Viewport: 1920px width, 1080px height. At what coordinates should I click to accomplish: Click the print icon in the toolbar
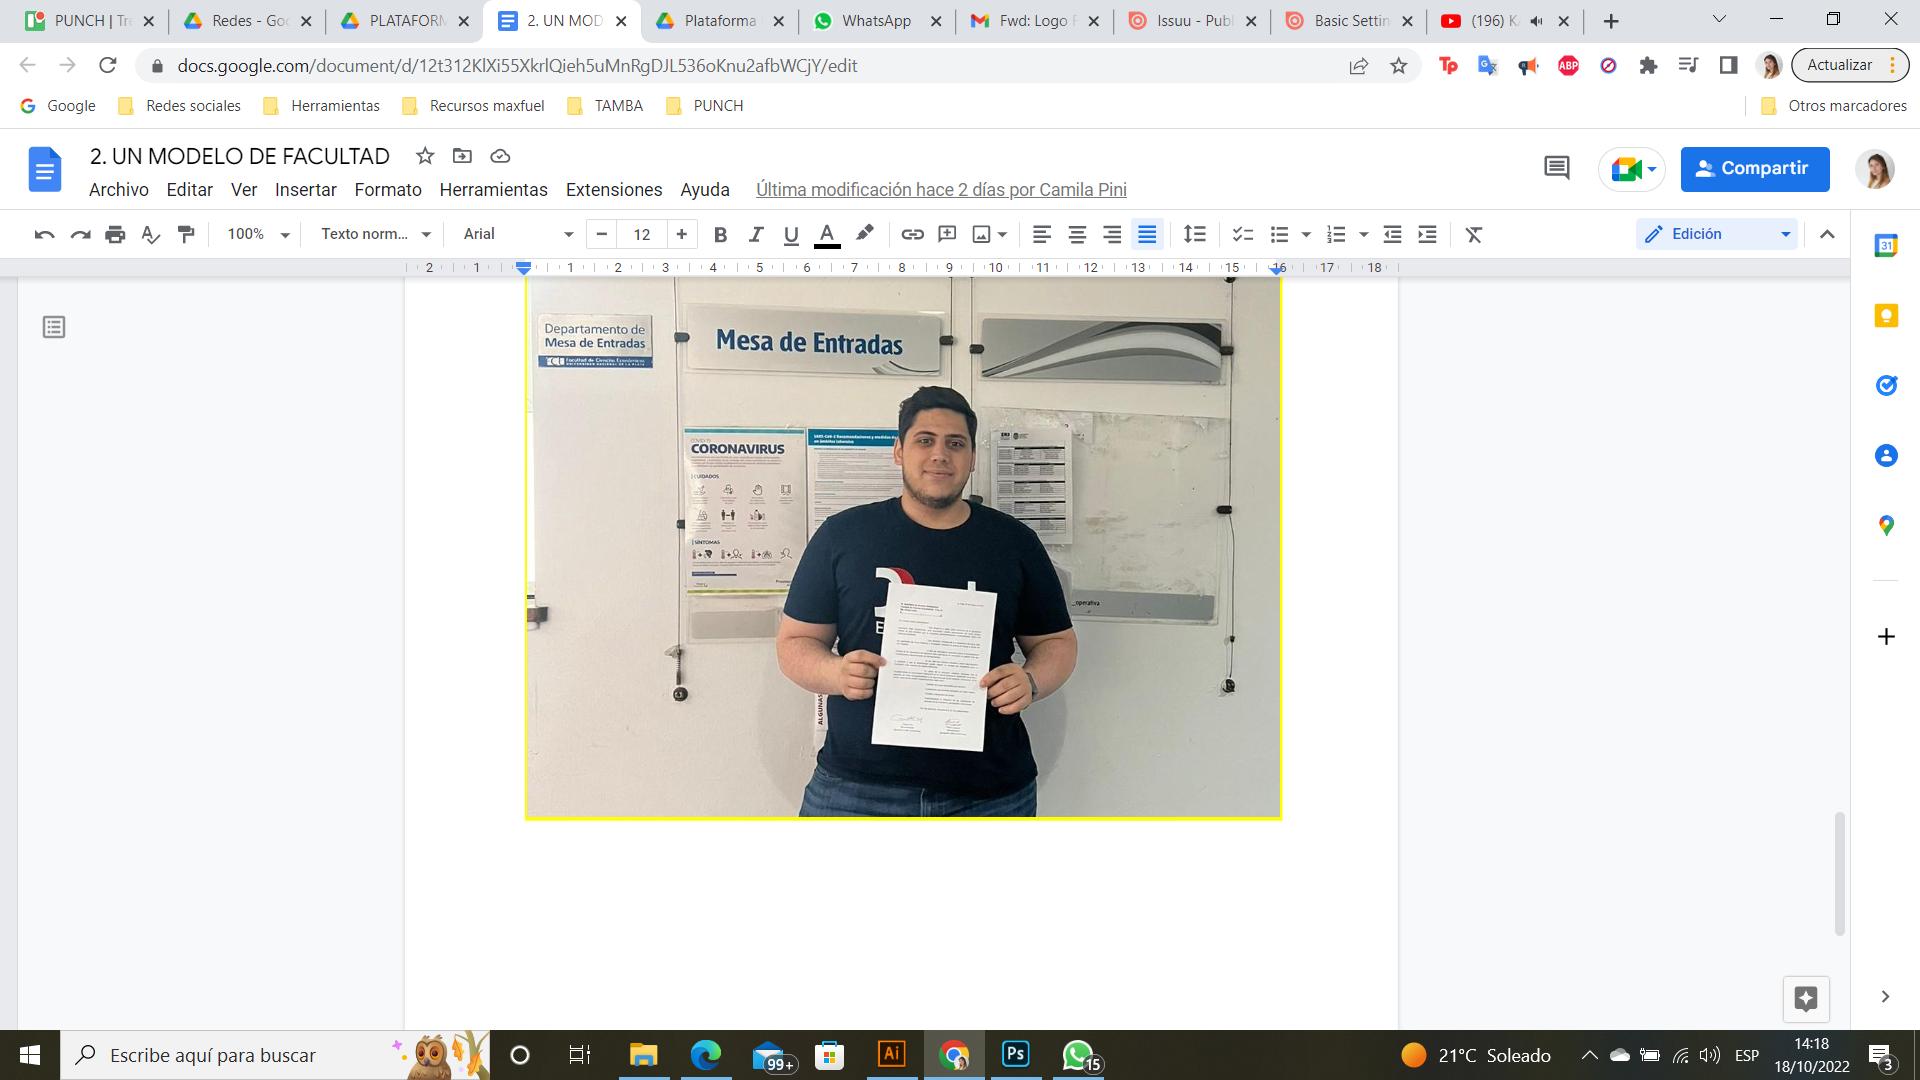coord(115,234)
